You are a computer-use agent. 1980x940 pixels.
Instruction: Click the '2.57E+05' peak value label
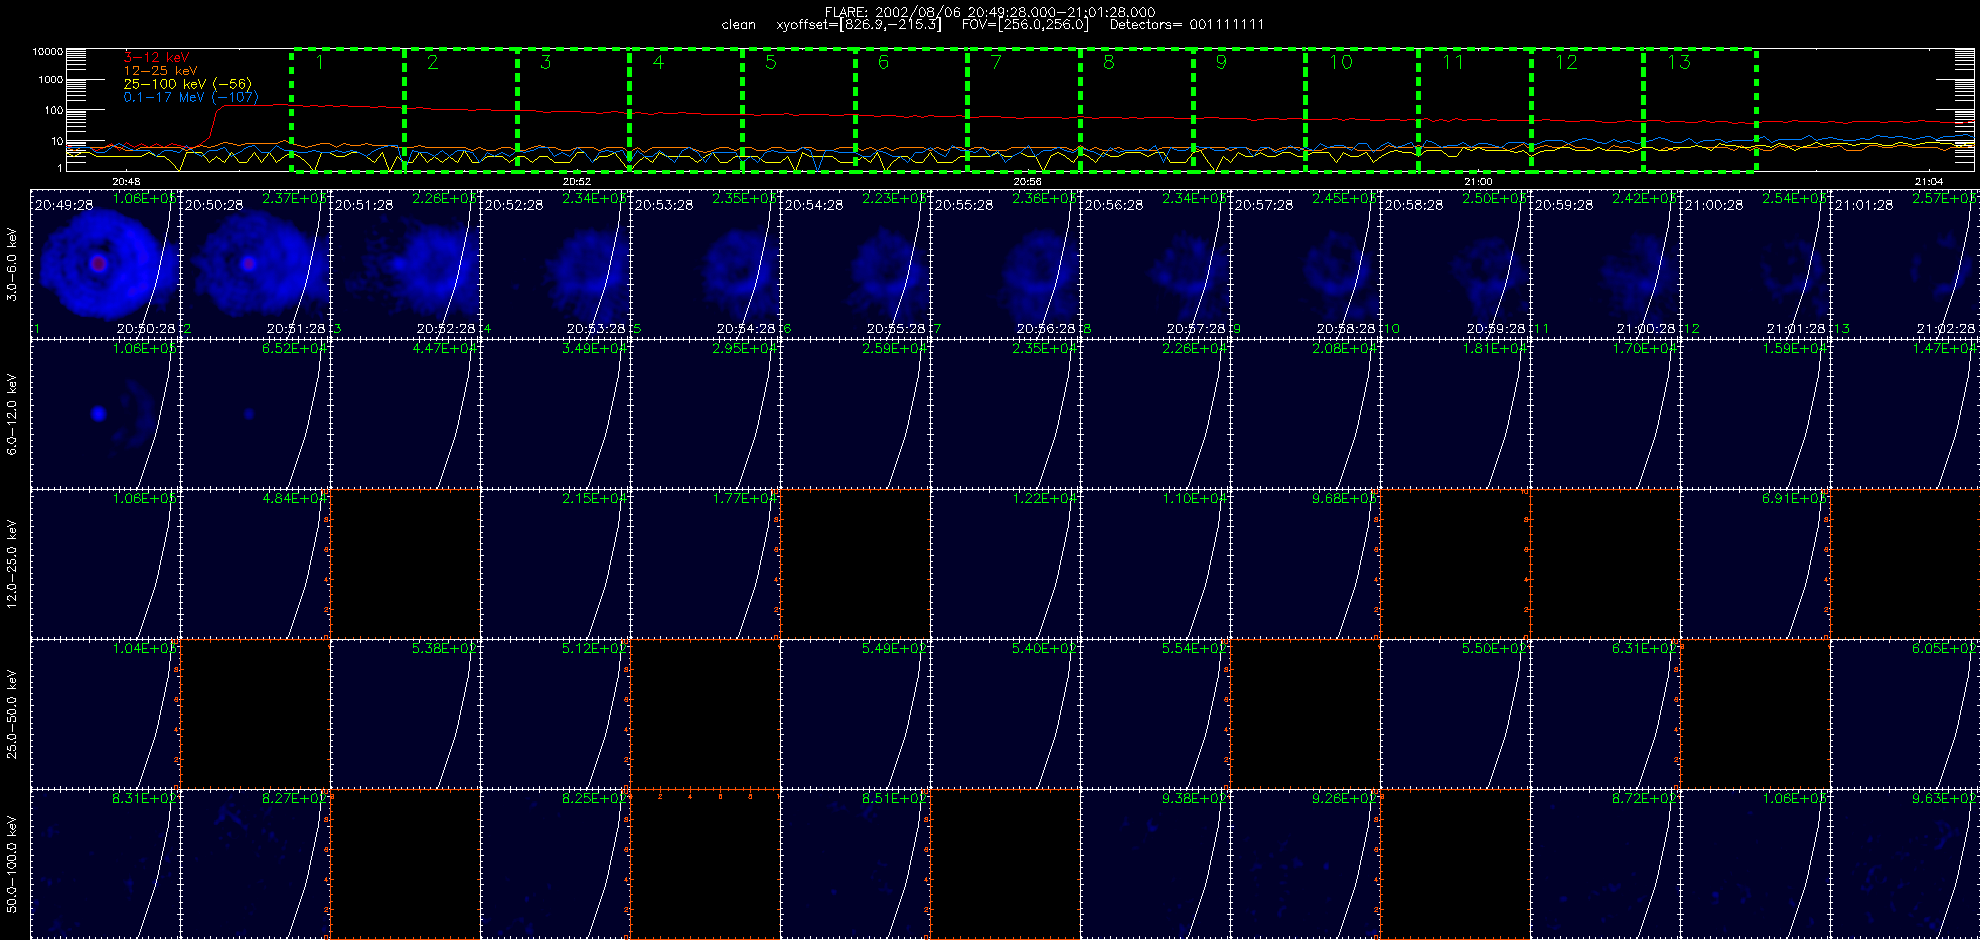point(1946,198)
